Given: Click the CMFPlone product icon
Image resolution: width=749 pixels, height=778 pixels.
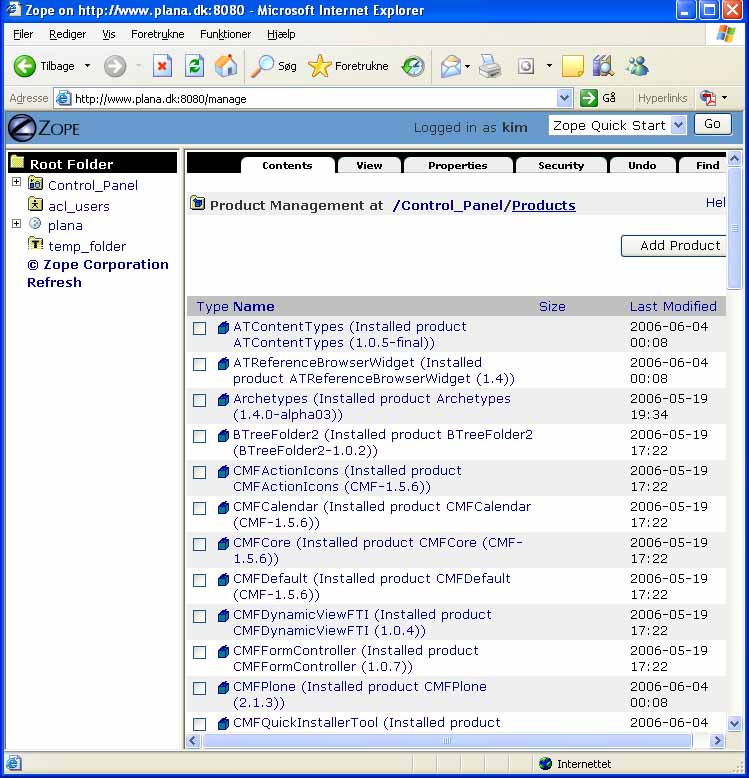Looking at the screenshot, I should coord(223,688).
